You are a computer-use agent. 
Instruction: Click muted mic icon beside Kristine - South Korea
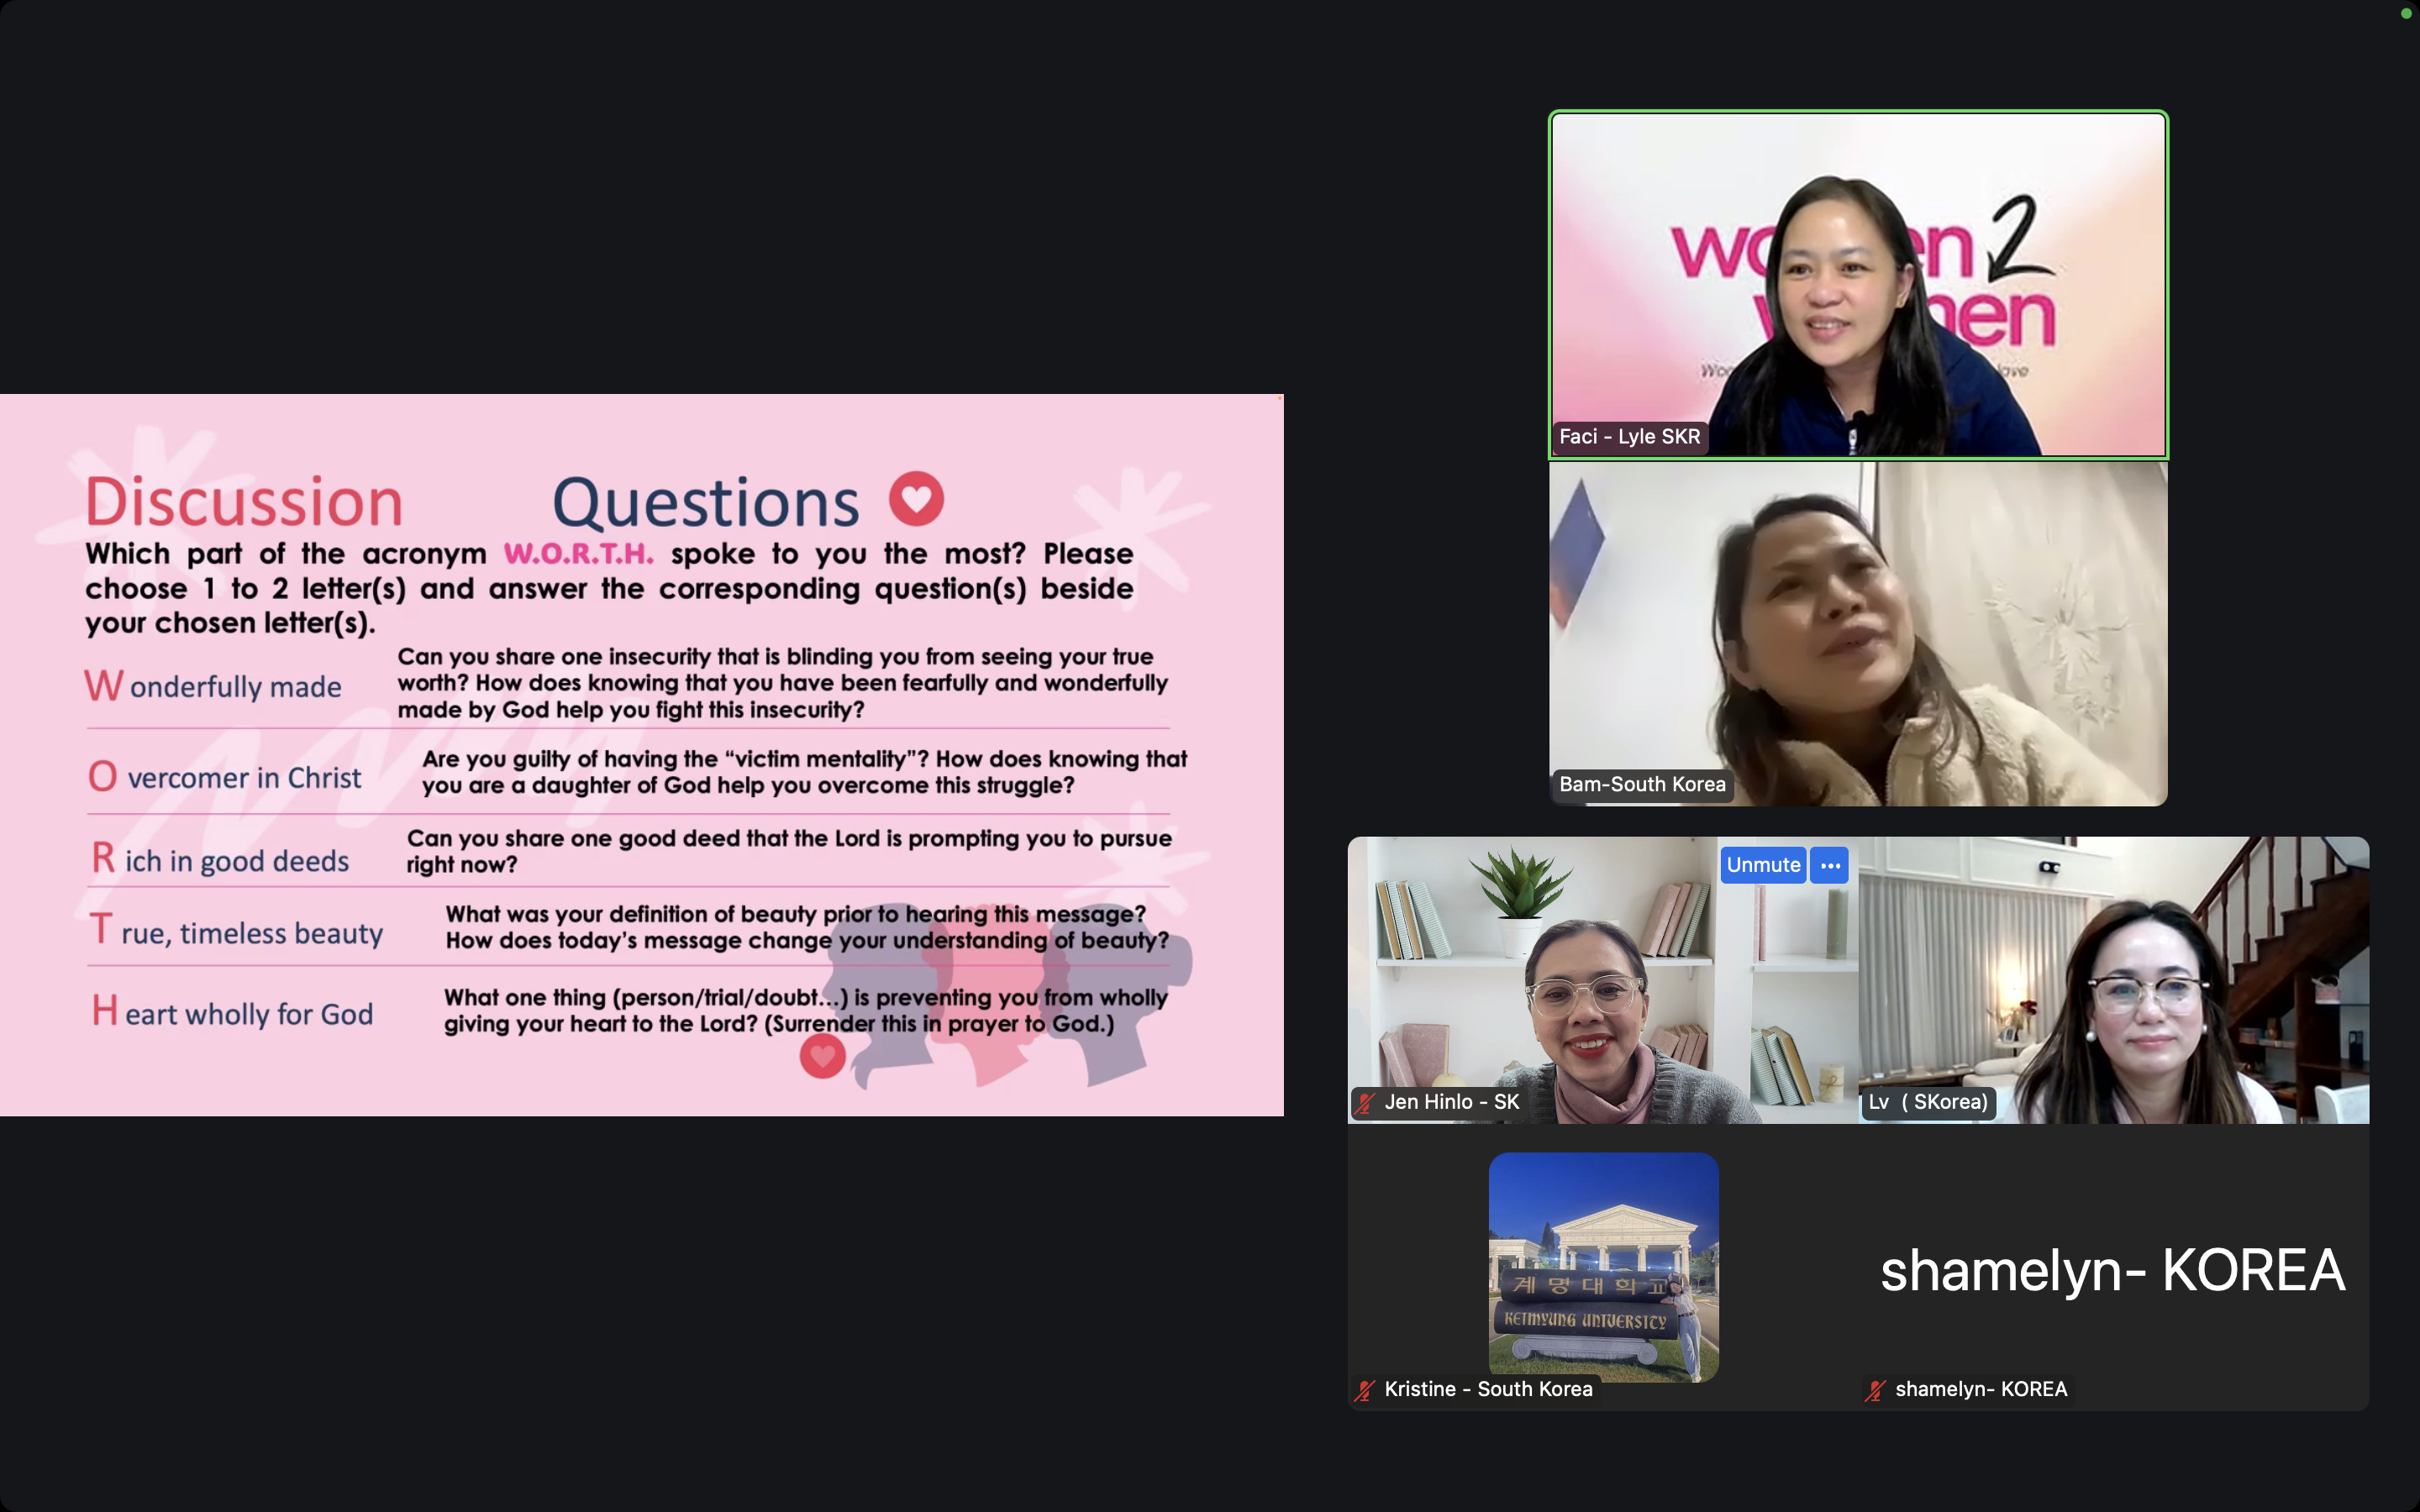[1365, 1389]
